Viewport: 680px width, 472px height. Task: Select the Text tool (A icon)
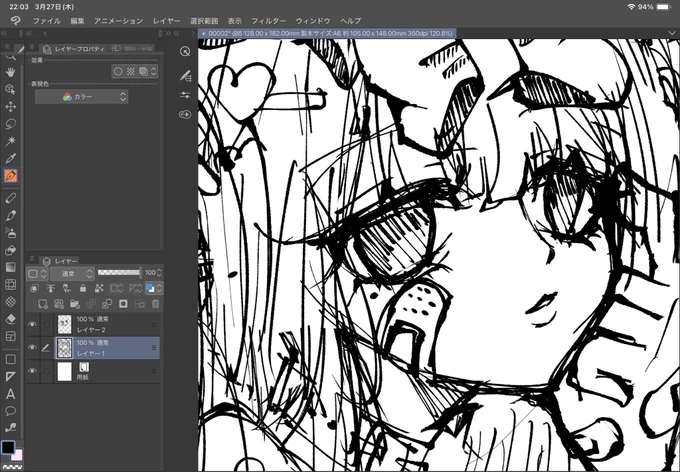10,394
